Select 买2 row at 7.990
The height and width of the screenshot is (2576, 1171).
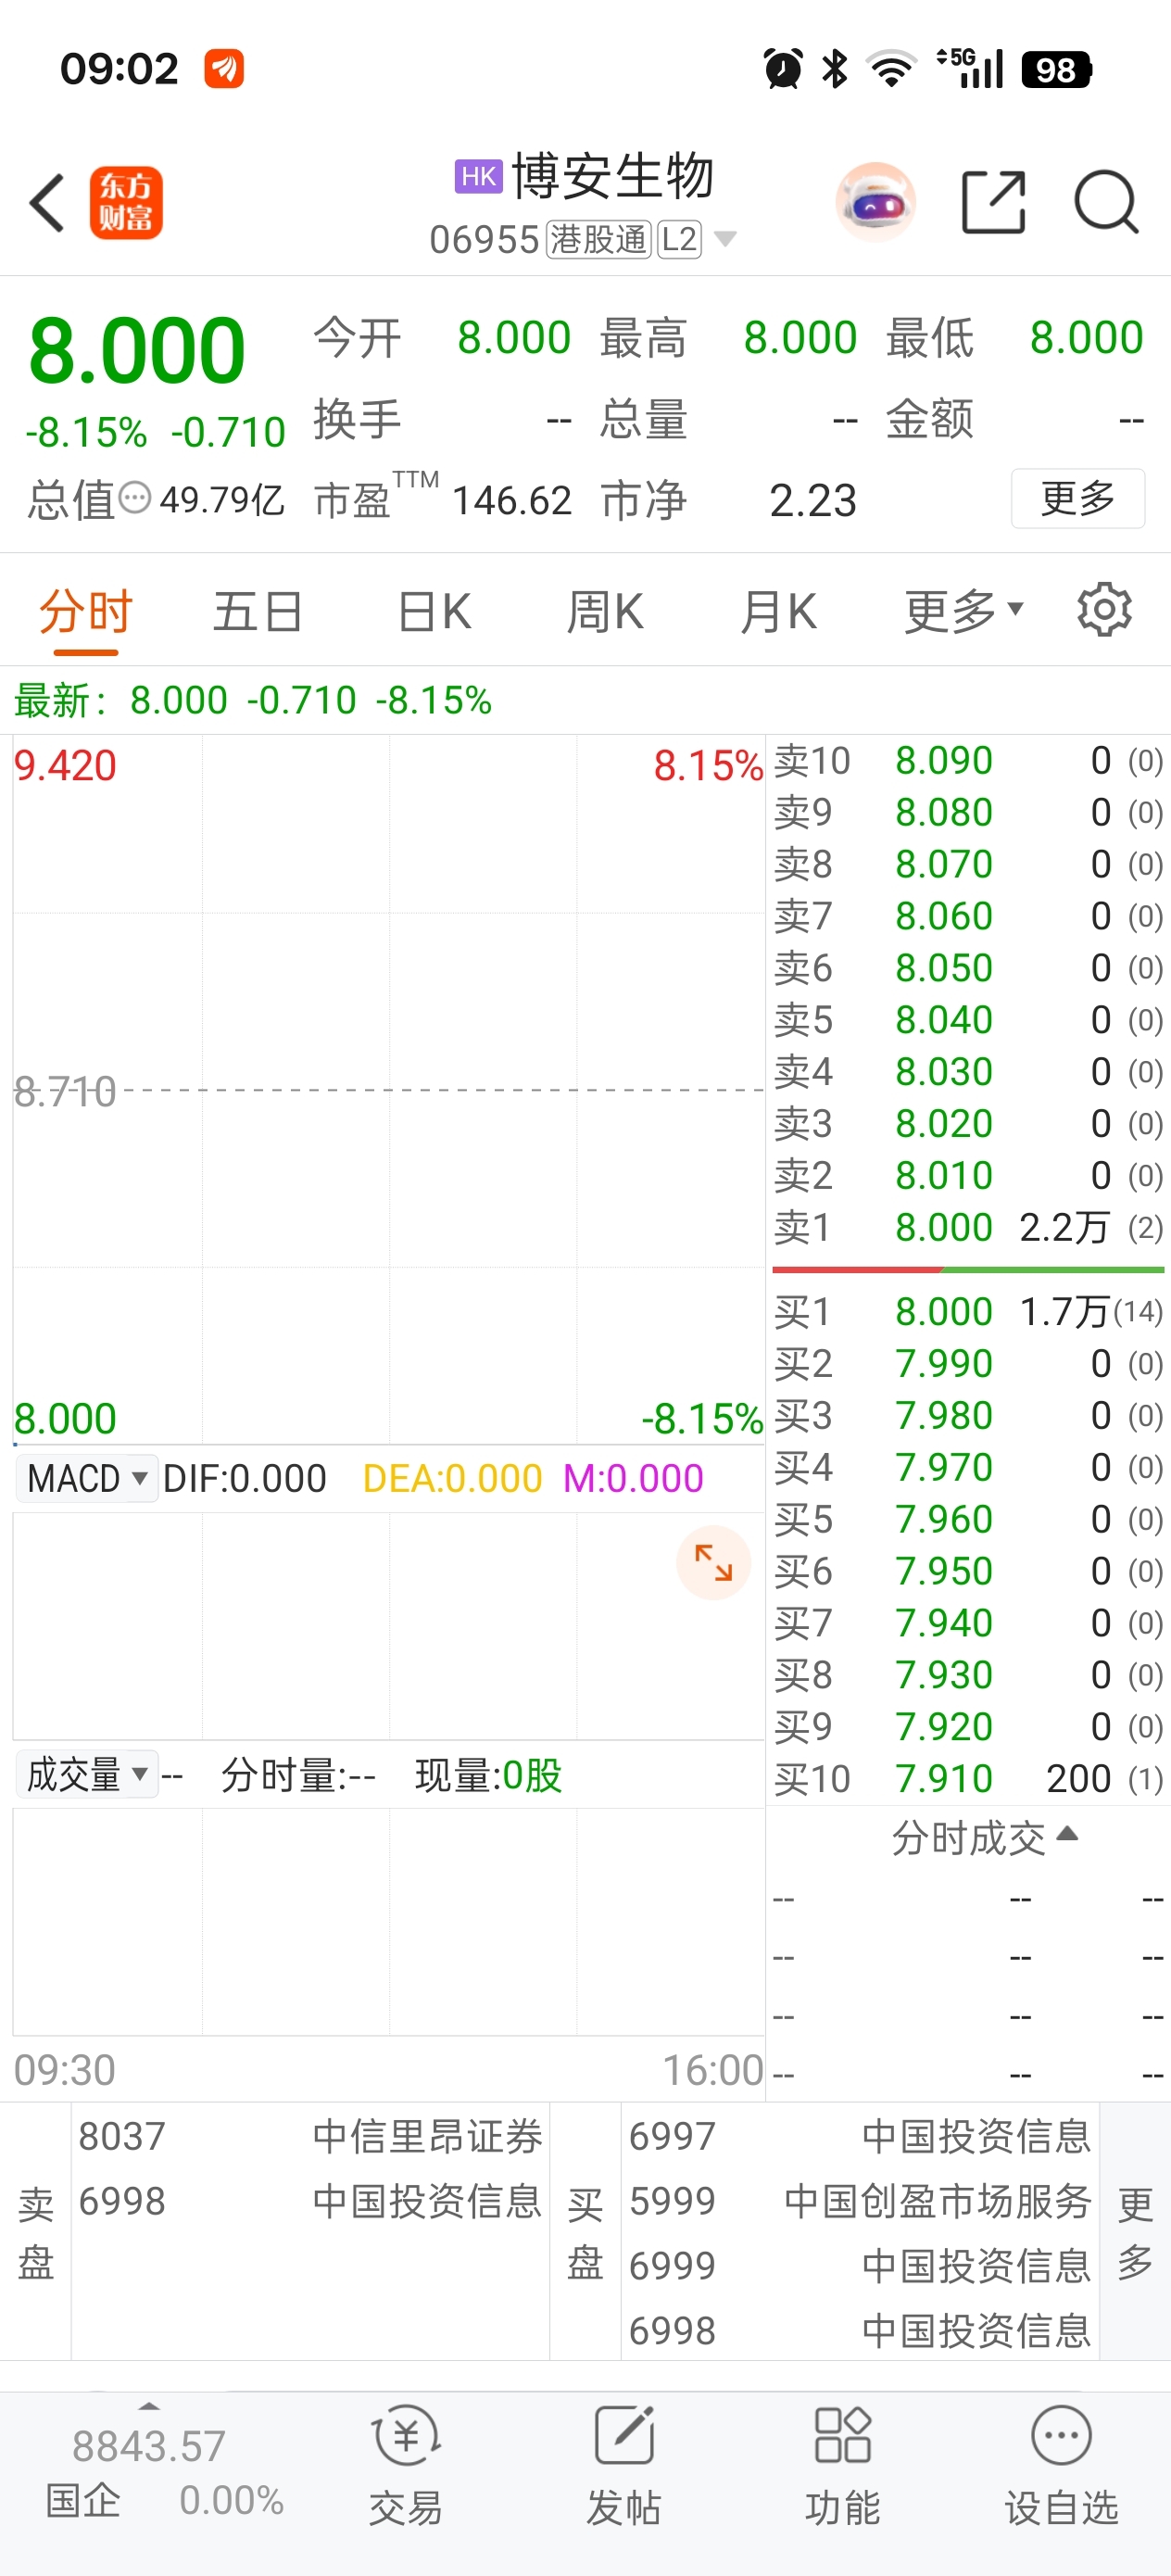tap(968, 1363)
